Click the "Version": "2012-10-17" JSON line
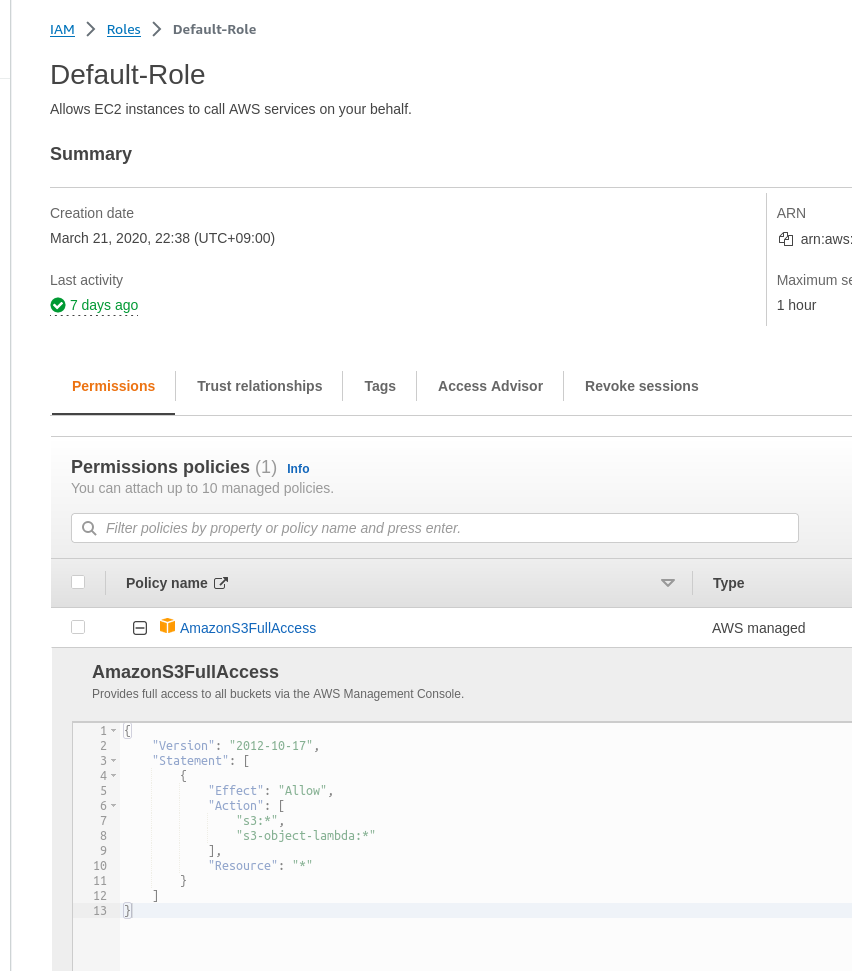This screenshot has width=852, height=971. [x=235, y=746]
